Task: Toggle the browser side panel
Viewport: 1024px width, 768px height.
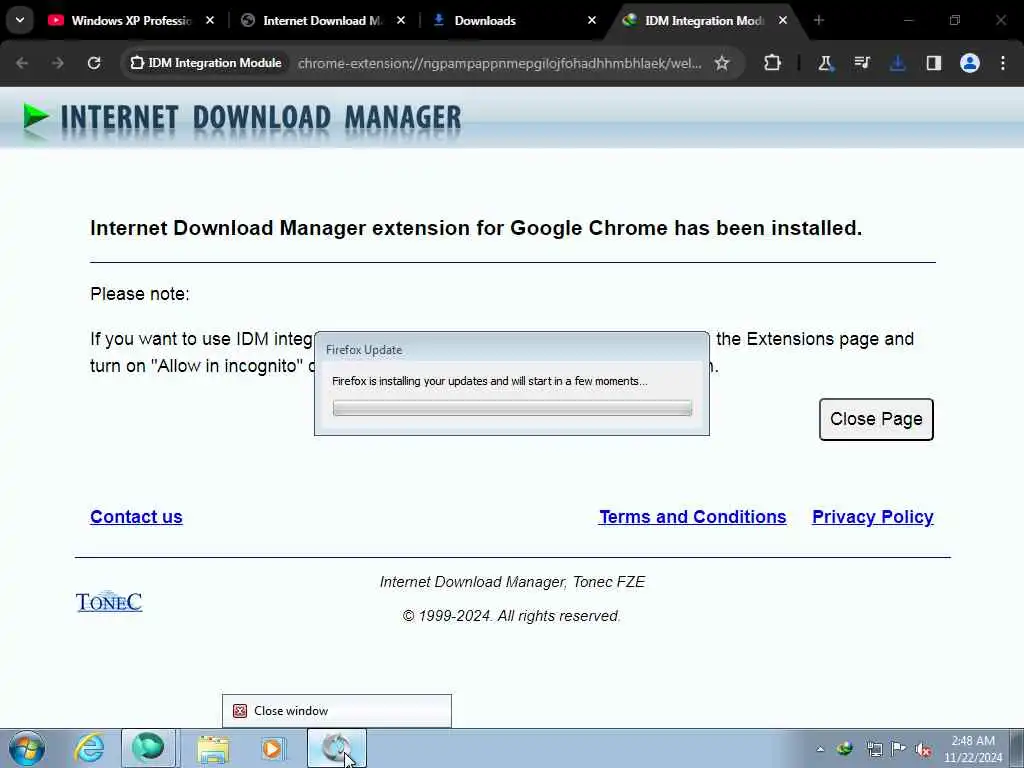Action: tap(934, 63)
